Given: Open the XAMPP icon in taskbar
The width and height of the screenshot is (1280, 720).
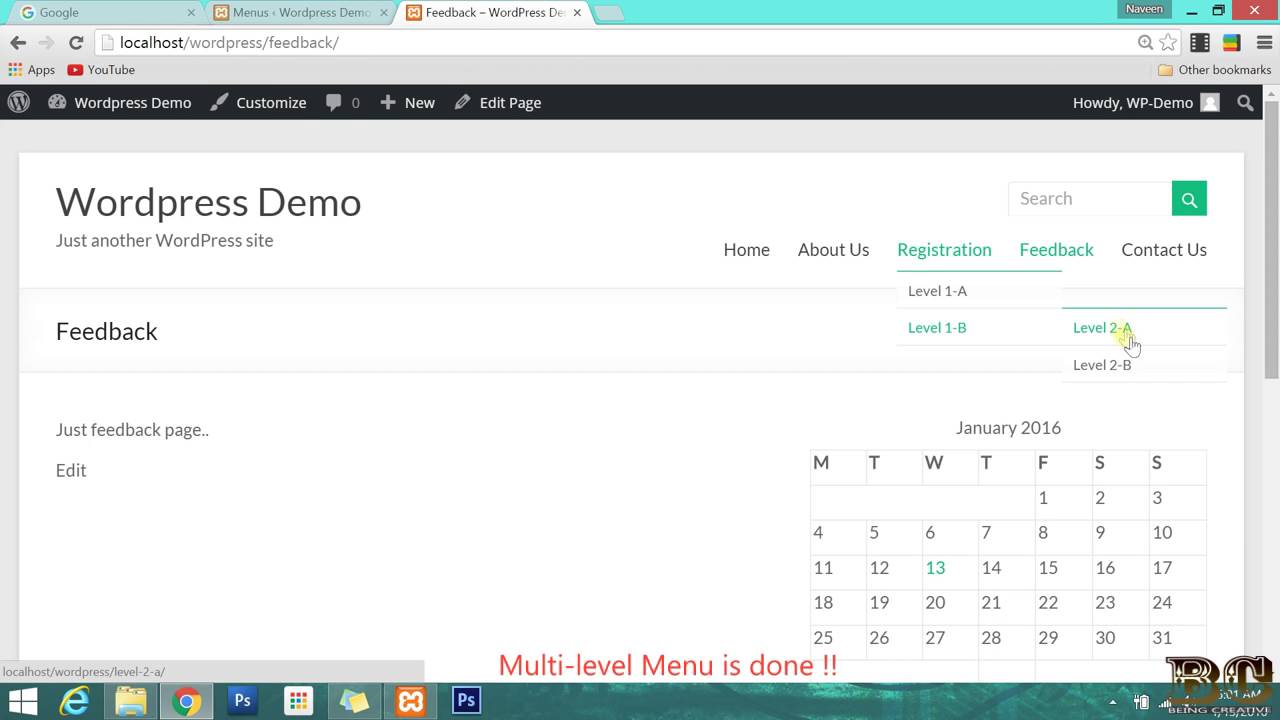Looking at the screenshot, I should [x=410, y=701].
